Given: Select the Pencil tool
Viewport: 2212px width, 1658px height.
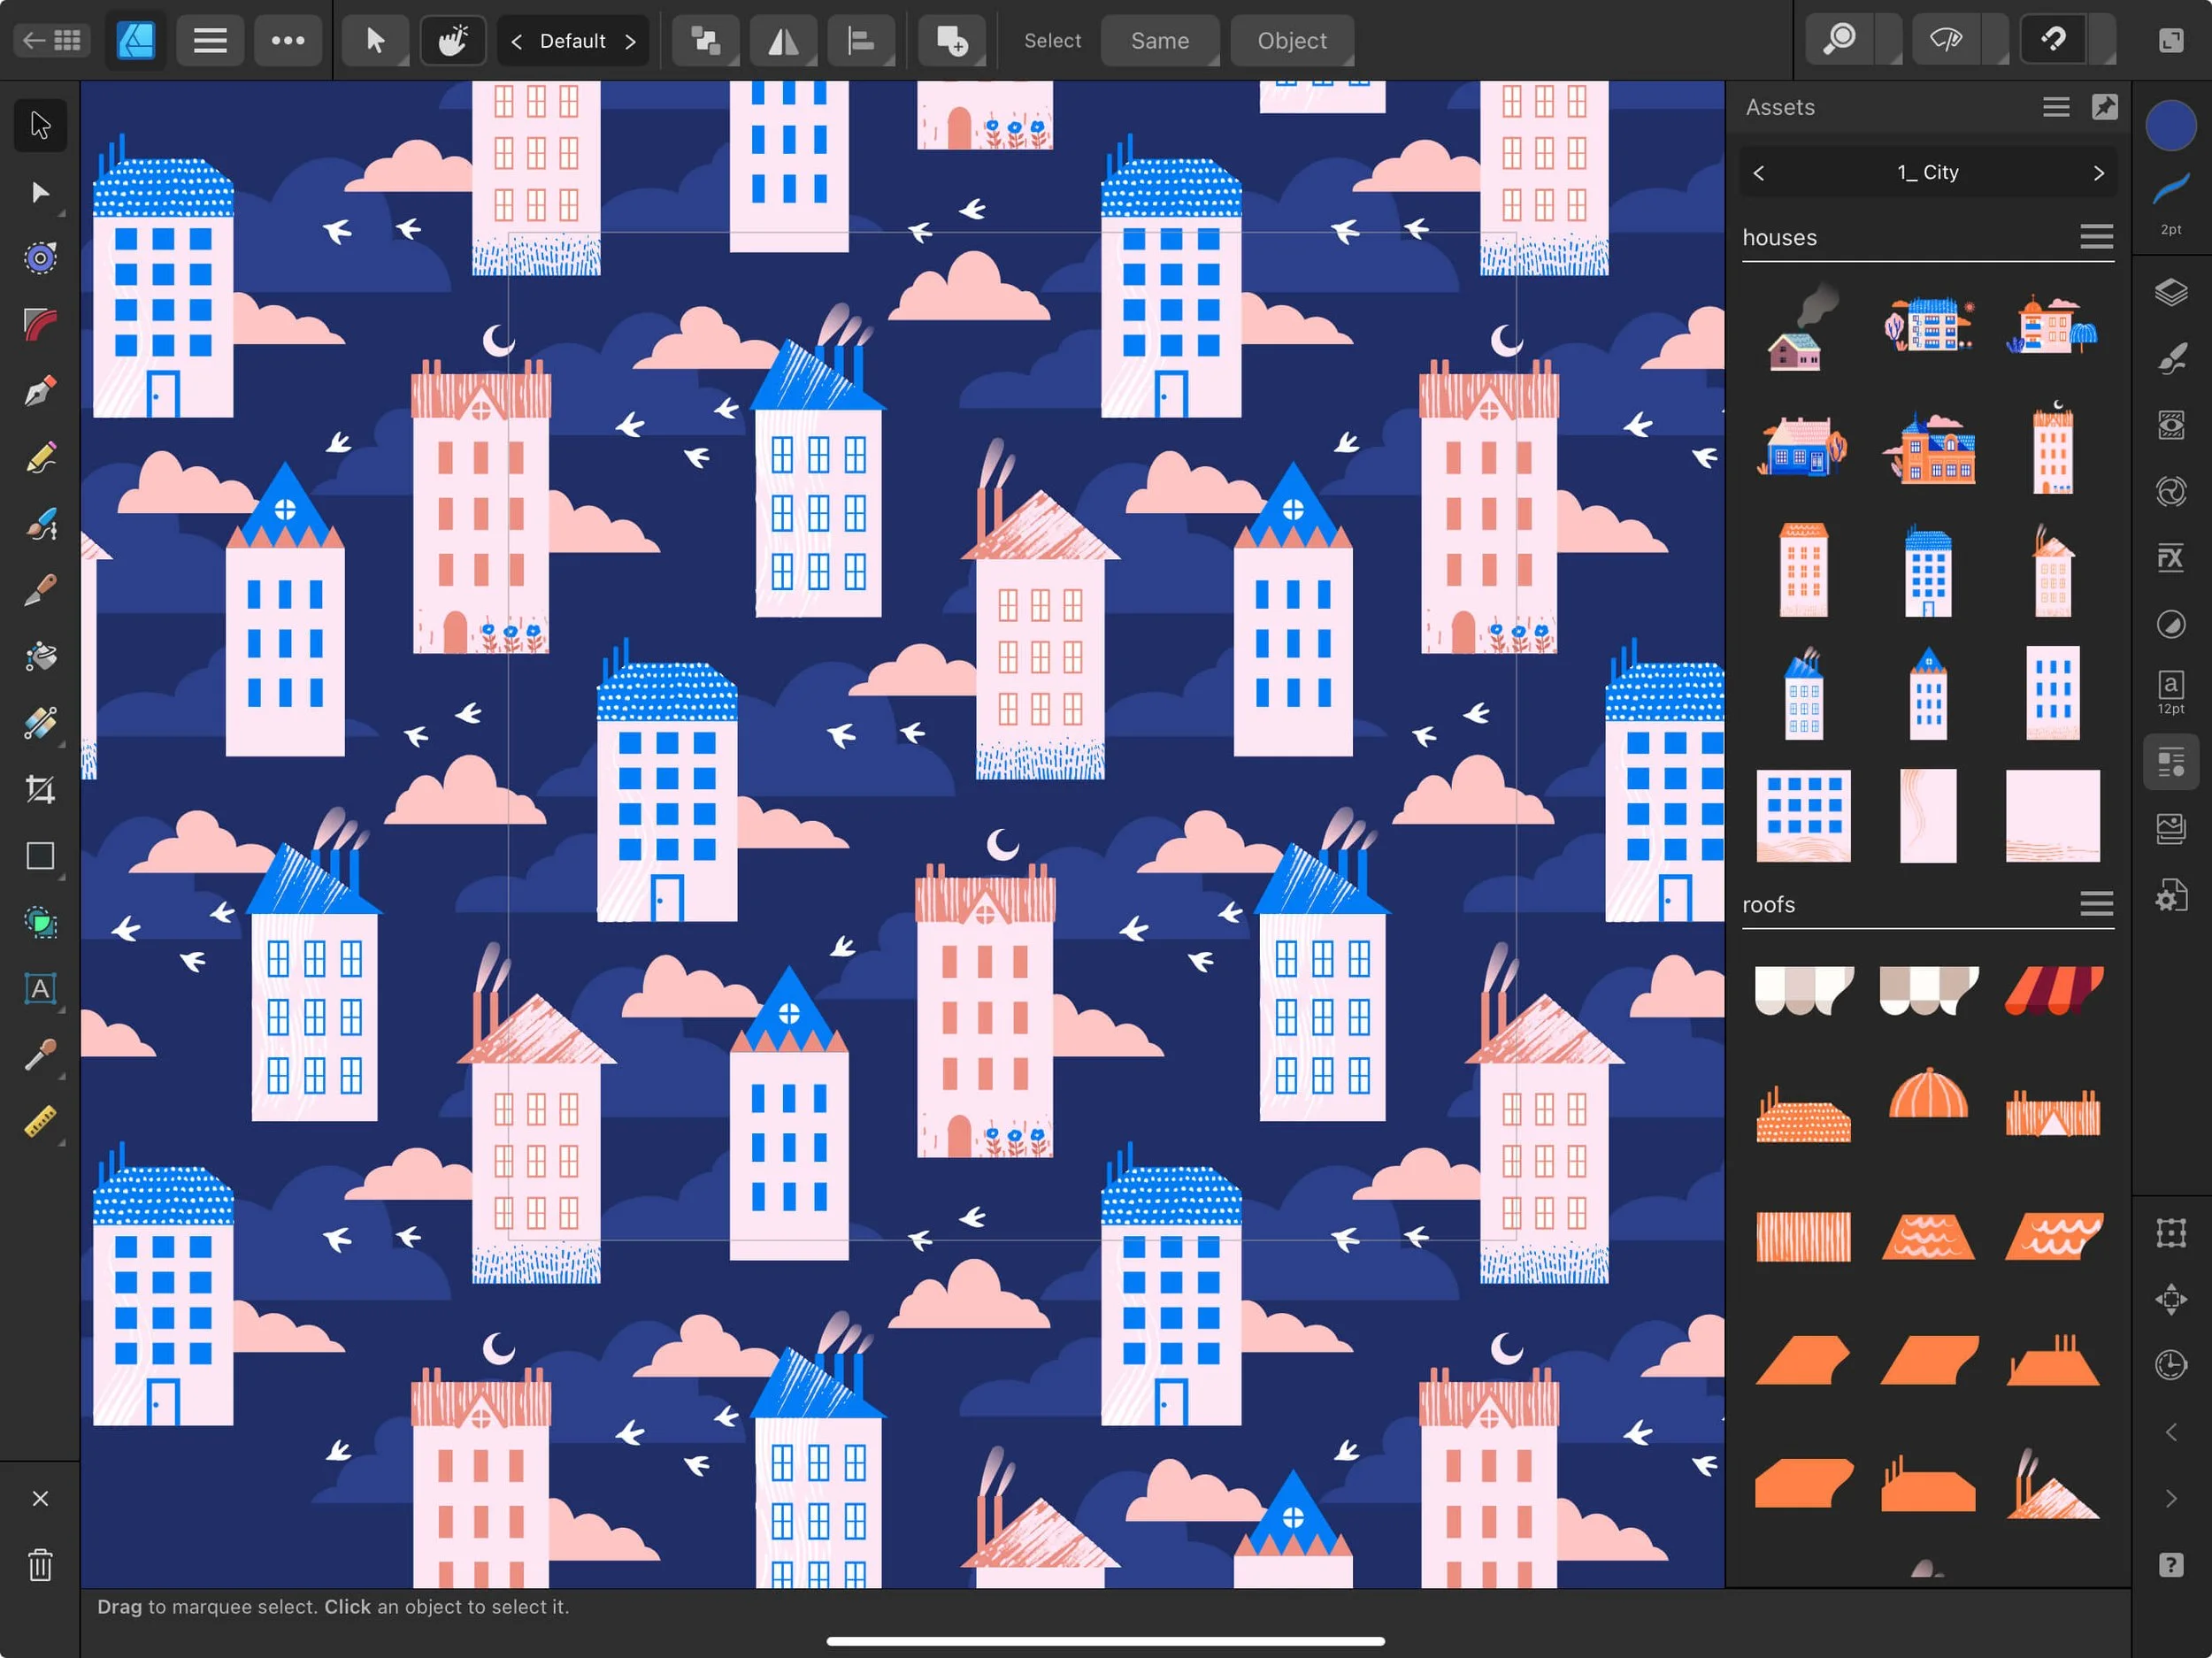Looking at the screenshot, I should [x=40, y=457].
